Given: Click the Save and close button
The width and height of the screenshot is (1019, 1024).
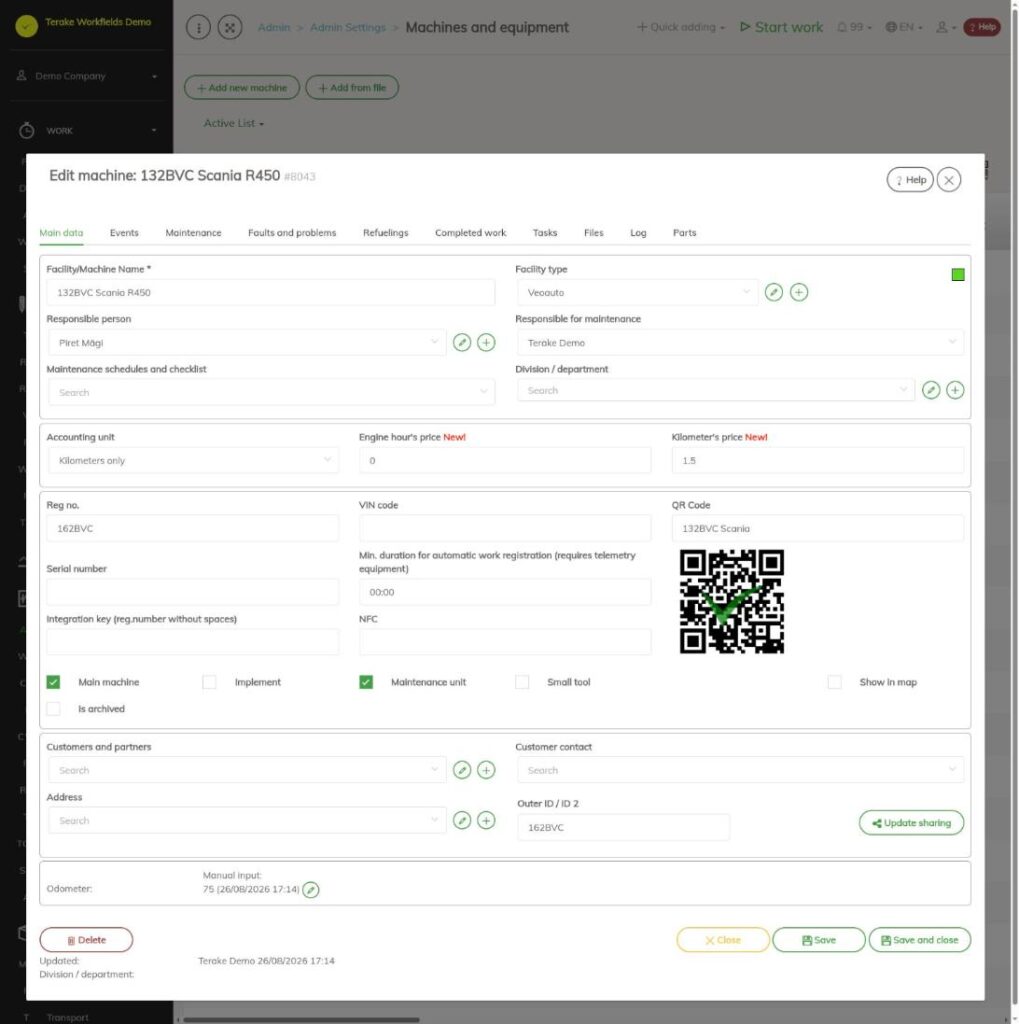Looking at the screenshot, I should 920,940.
